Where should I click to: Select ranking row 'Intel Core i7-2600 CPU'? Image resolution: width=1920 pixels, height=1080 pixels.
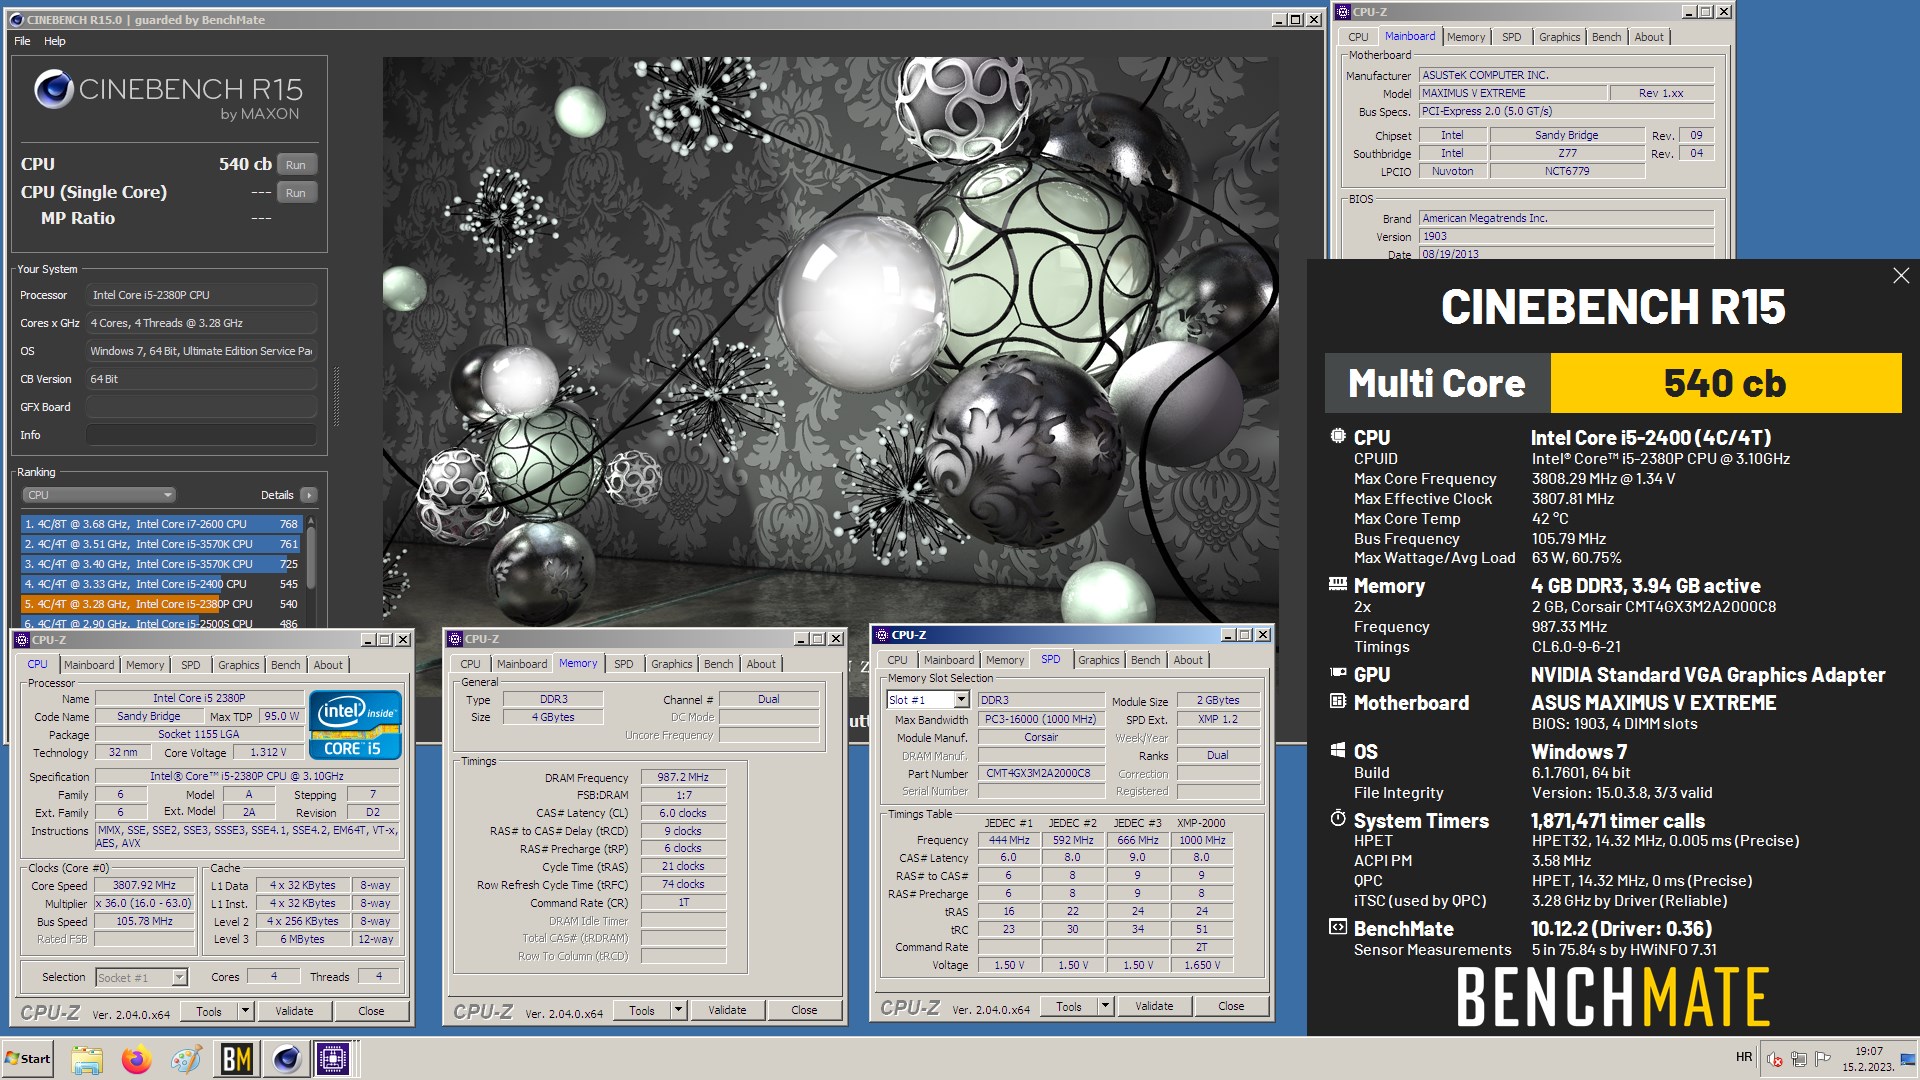(161, 524)
